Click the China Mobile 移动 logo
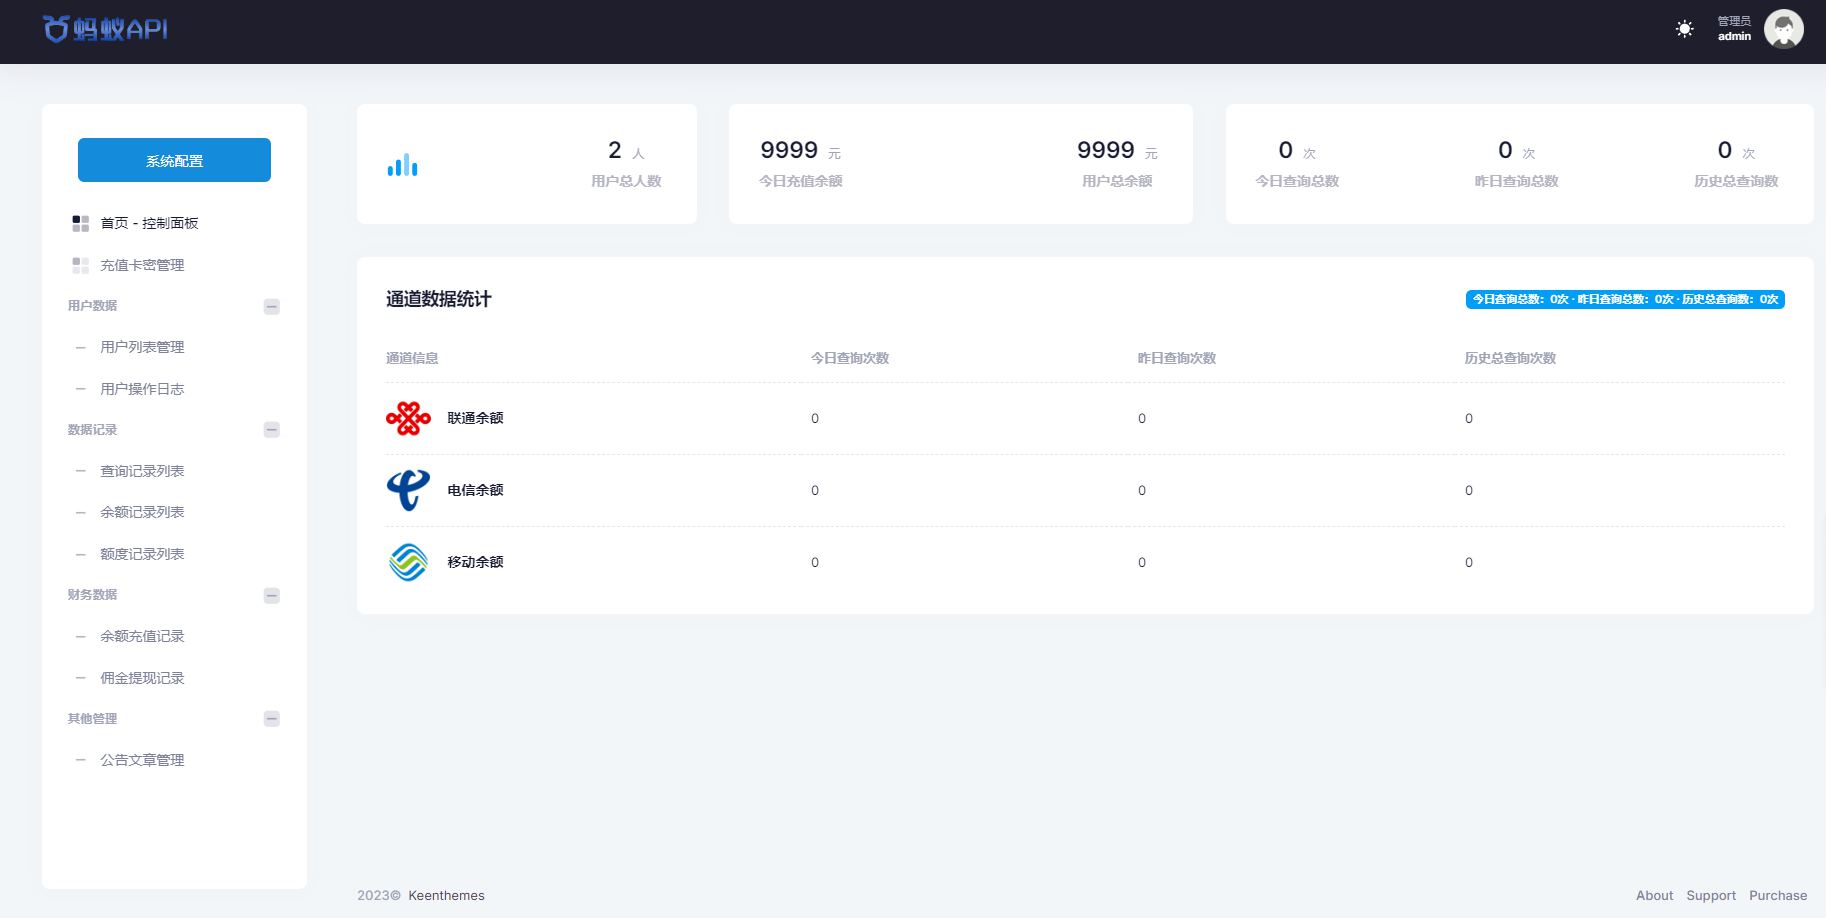The height and width of the screenshot is (918, 1826). (x=408, y=562)
